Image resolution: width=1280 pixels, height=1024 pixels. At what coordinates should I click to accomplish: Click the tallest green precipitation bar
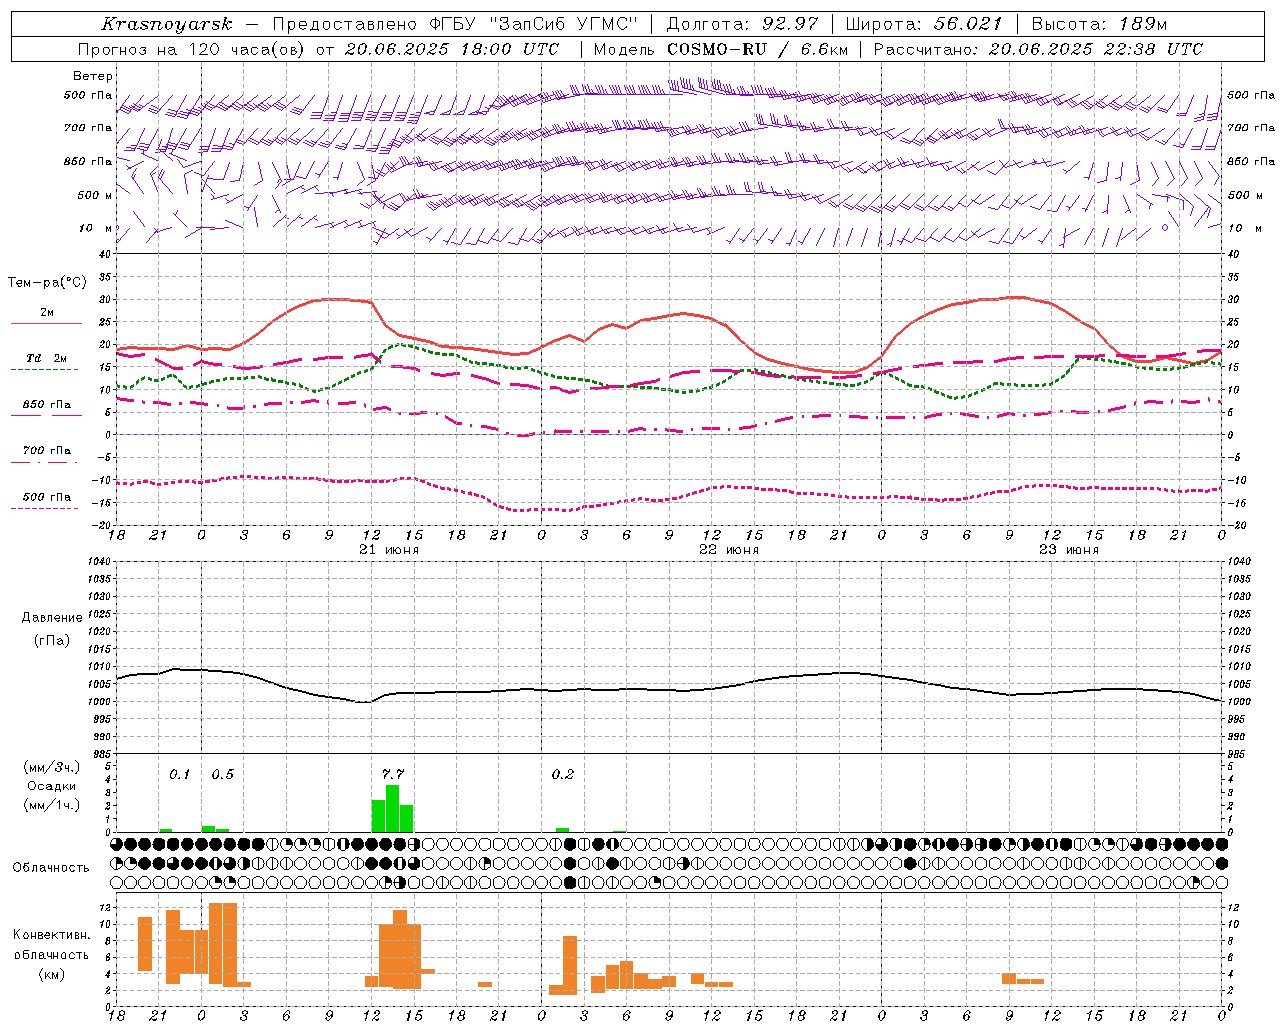[392, 808]
